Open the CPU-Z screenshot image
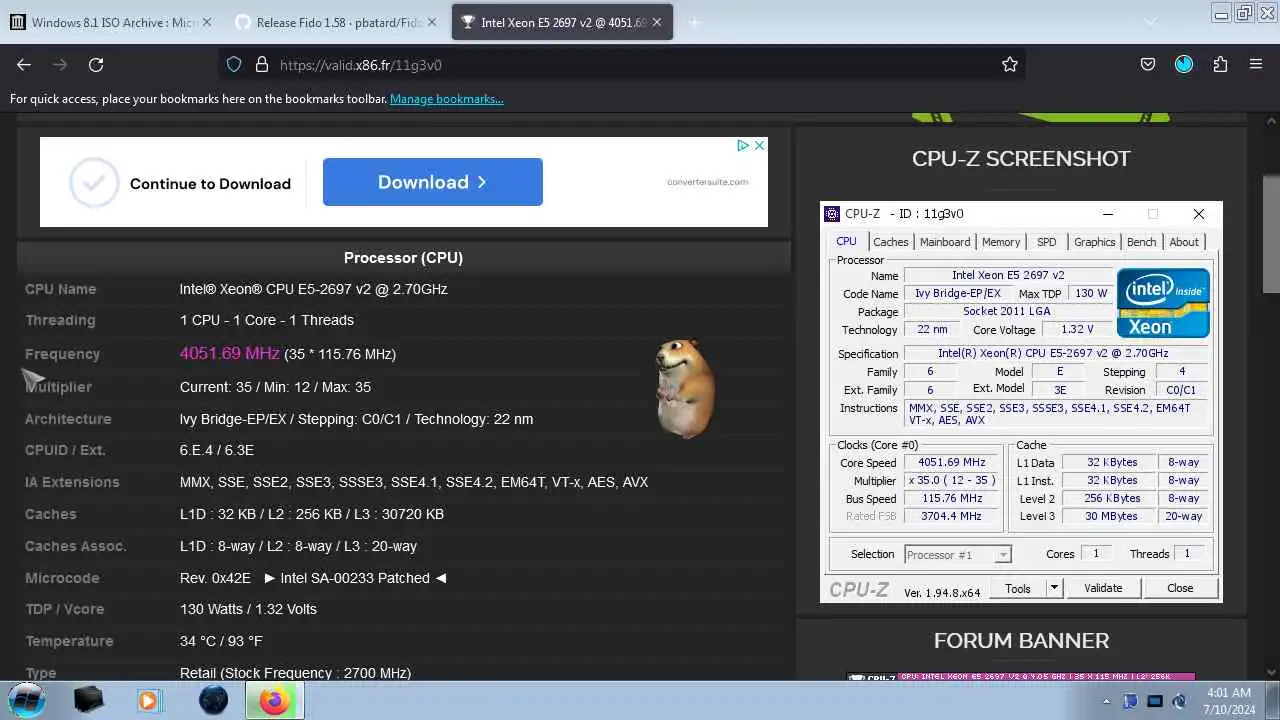Viewport: 1280px width, 720px height. pyautogui.click(x=1021, y=402)
